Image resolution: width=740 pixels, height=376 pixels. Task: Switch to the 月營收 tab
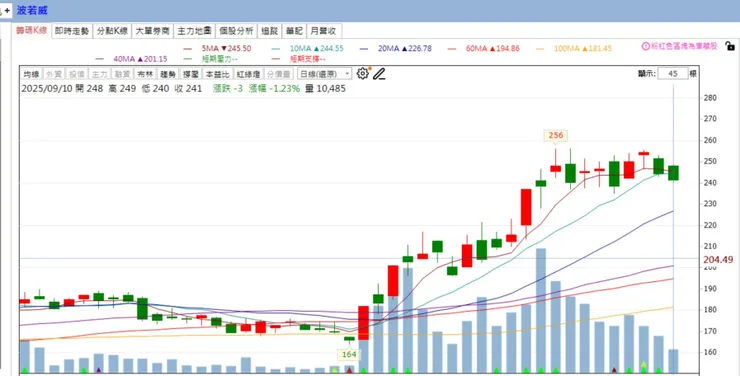click(x=324, y=31)
